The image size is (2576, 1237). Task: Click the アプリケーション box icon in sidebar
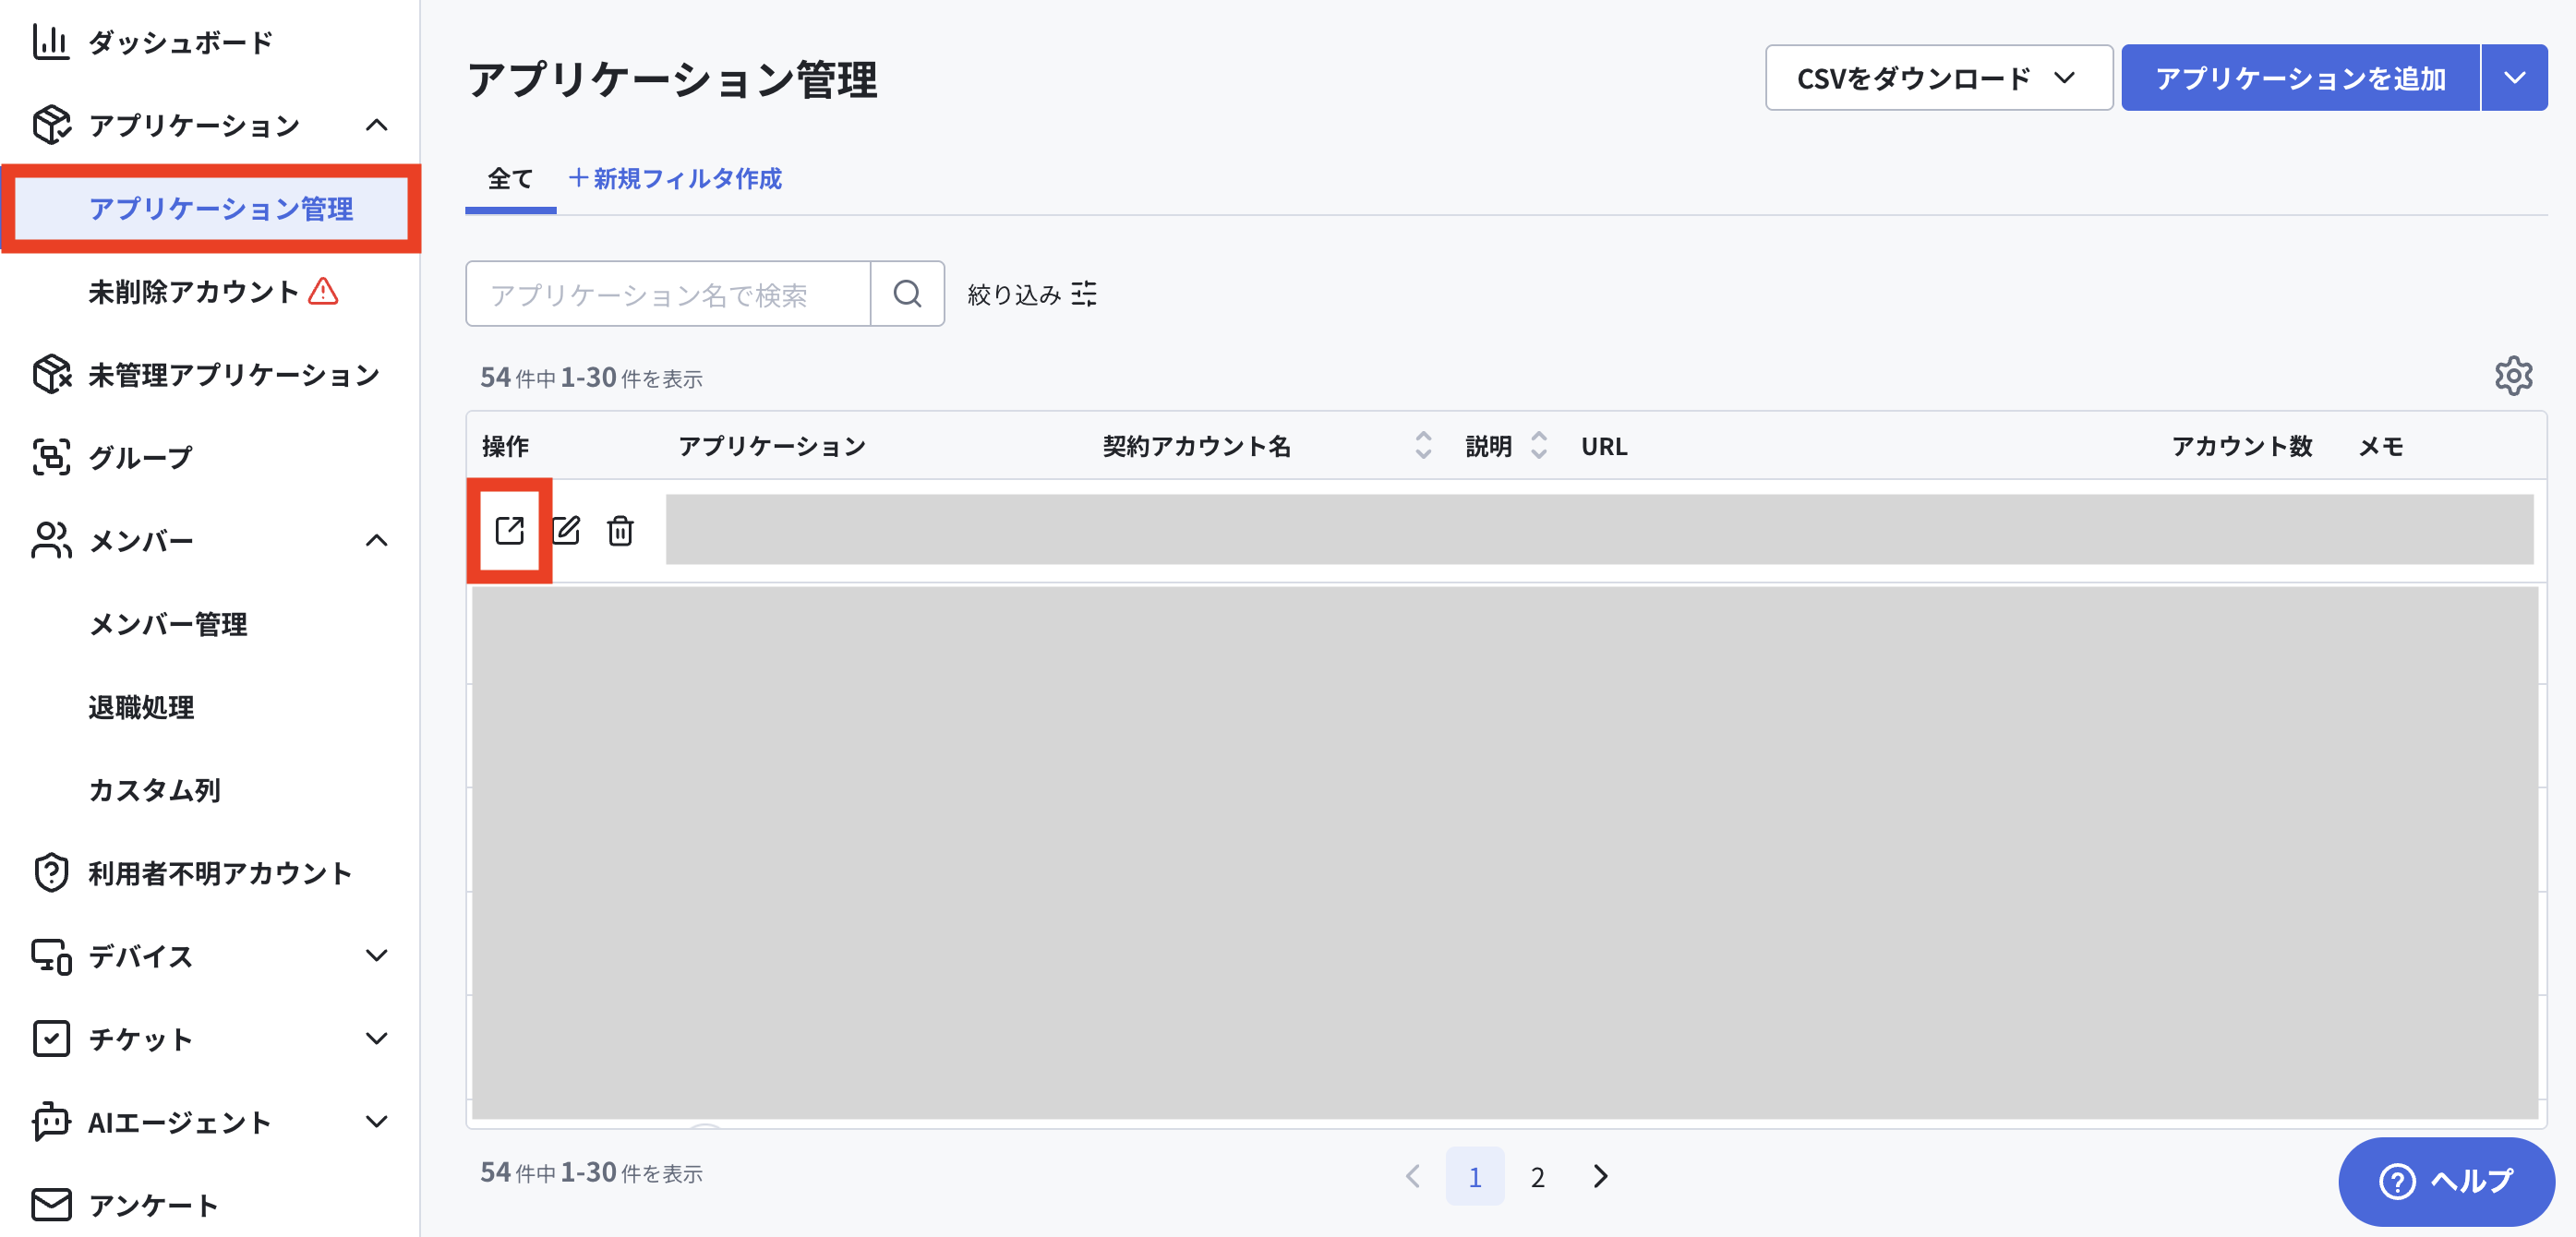point(50,125)
